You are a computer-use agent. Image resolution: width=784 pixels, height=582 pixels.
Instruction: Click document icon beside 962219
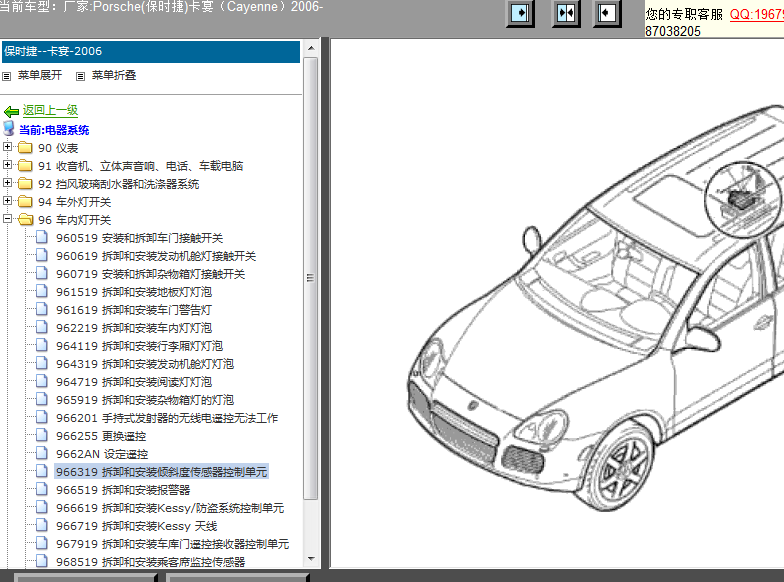click(x=42, y=327)
